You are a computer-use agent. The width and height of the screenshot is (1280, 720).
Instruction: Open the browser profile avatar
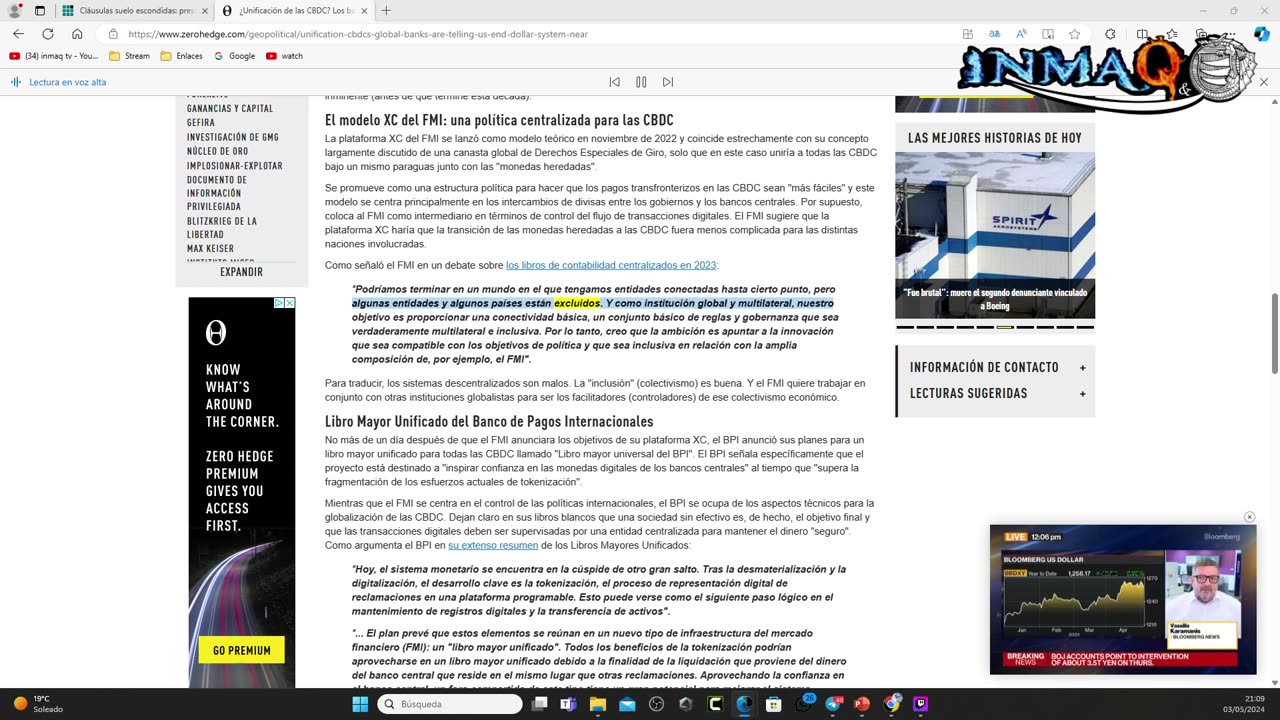click(15, 11)
